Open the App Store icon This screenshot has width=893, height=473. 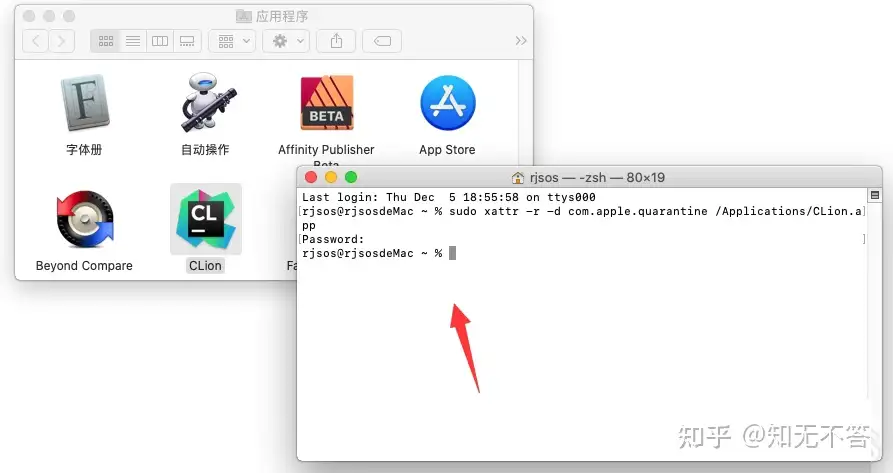448,102
